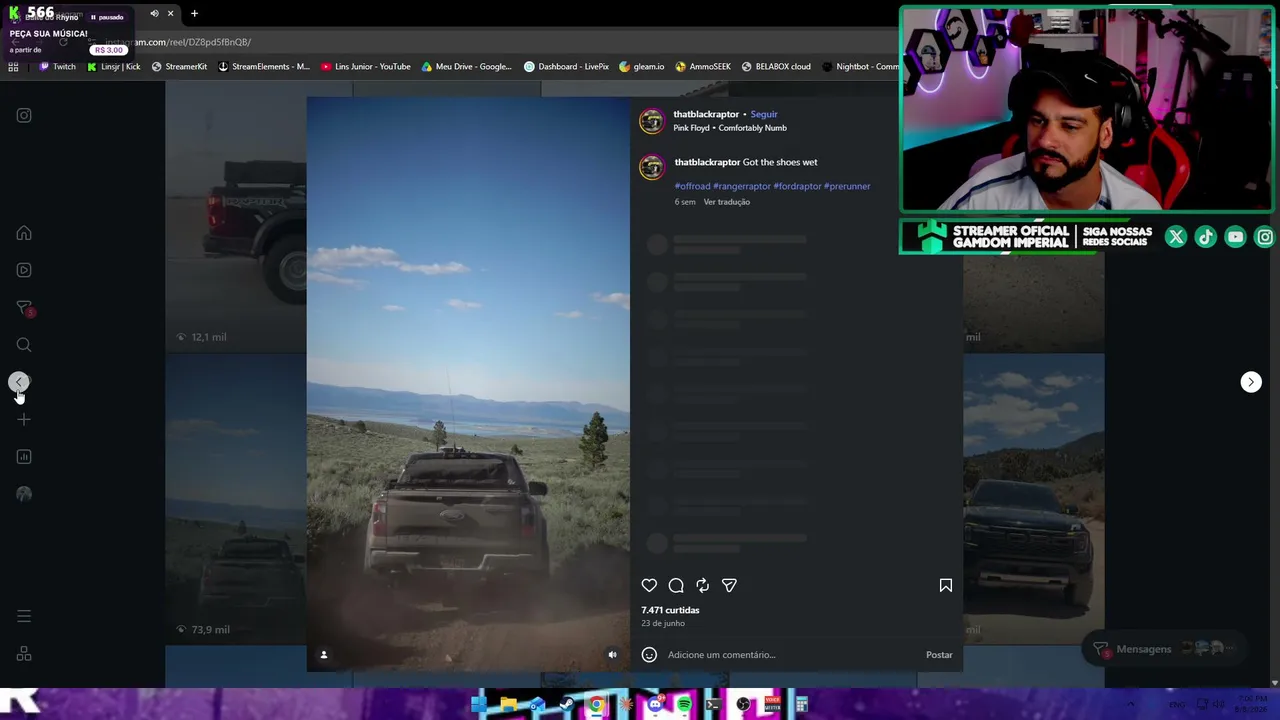This screenshot has height=720, width=1280.
Task: Click the comment input field
Action: (x=790, y=655)
